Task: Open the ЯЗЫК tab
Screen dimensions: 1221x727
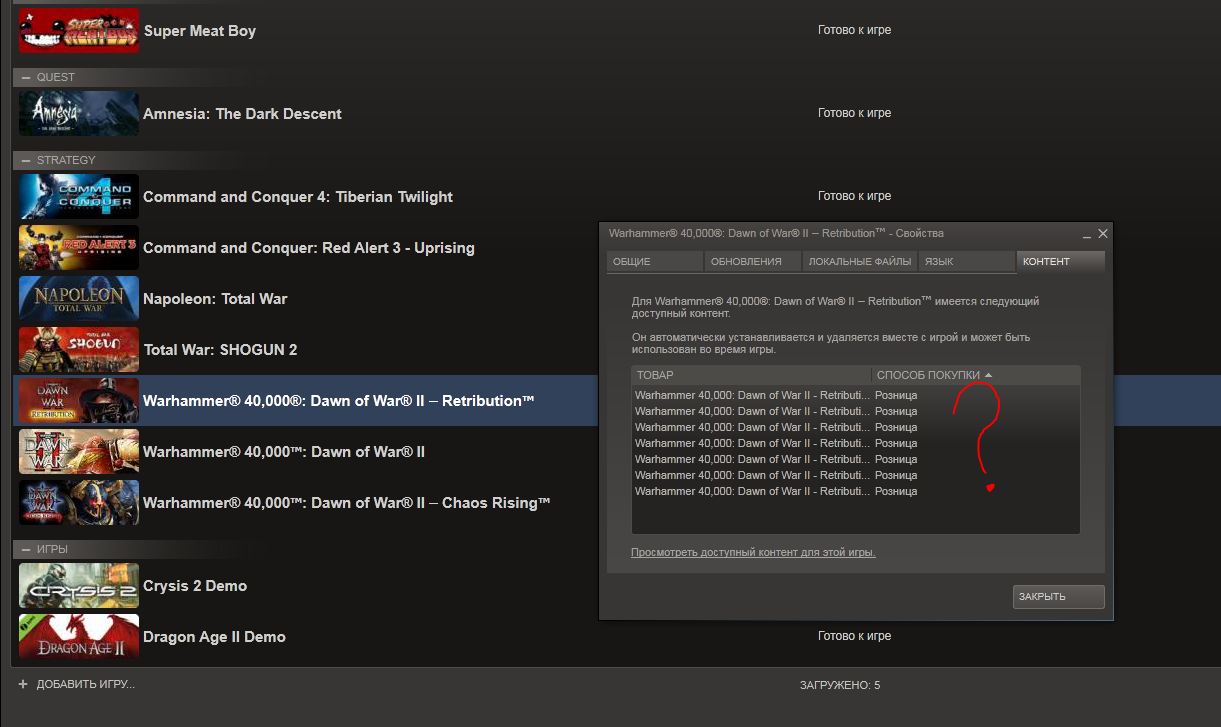Action: pyautogui.click(x=967, y=261)
